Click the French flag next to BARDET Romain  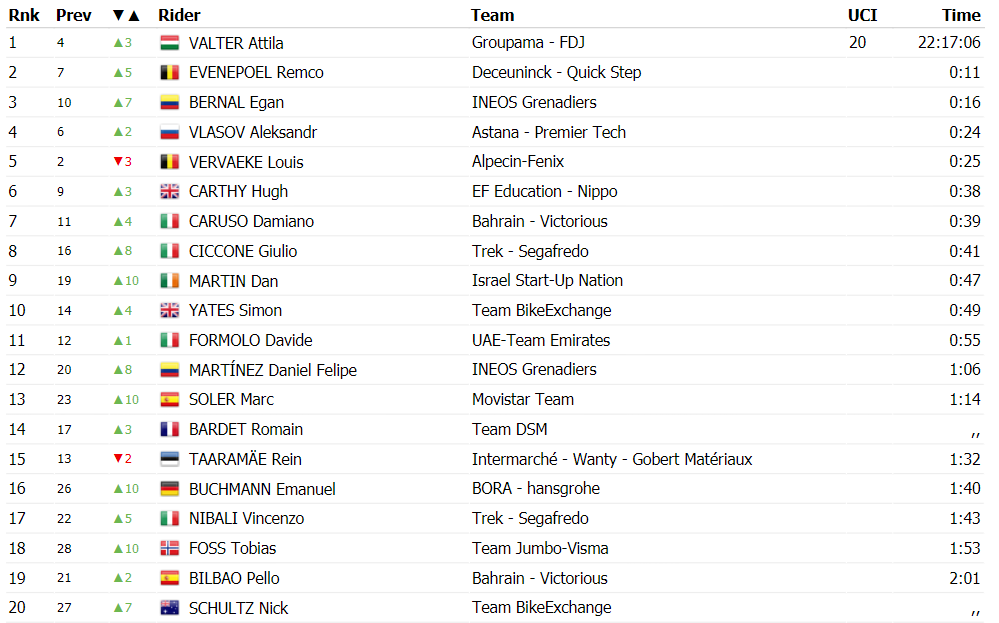[x=169, y=429]
